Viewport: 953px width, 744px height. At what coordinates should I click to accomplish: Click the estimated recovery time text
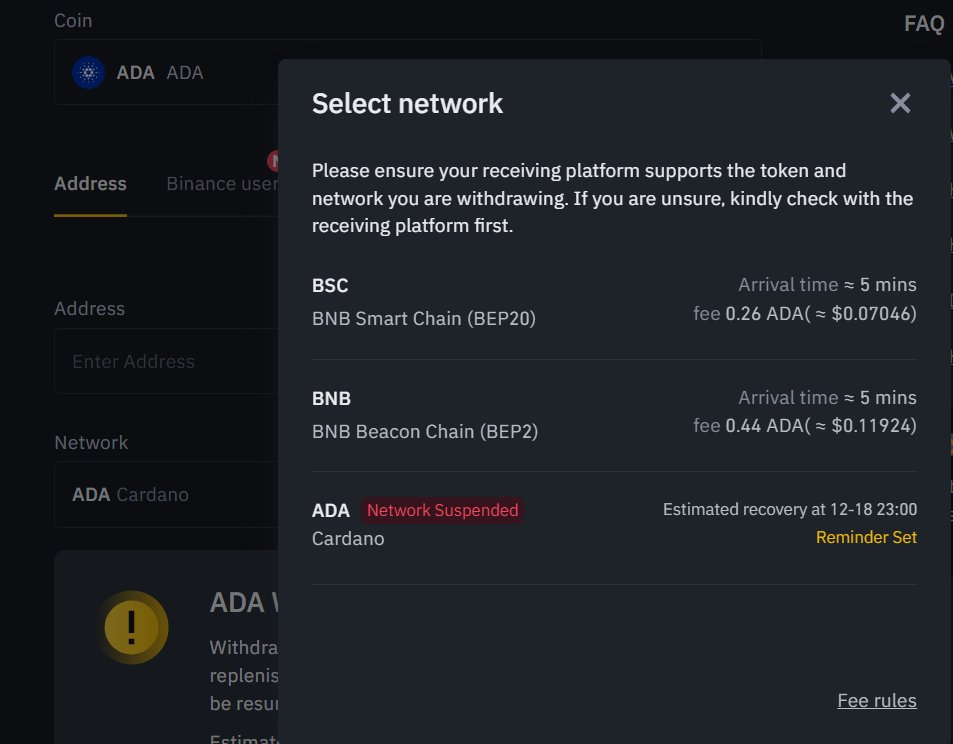point(789,509)
